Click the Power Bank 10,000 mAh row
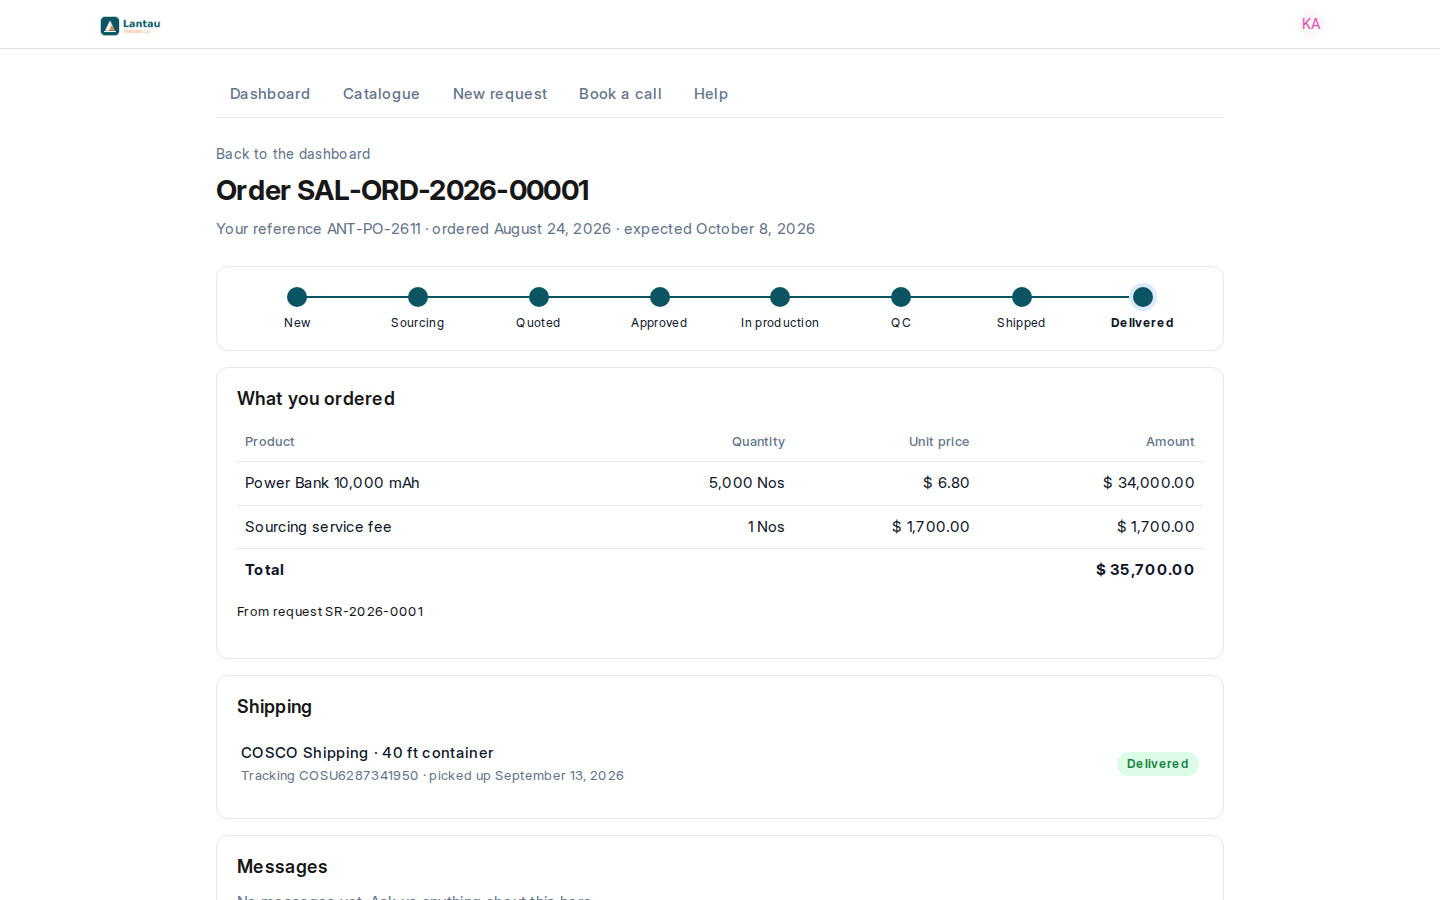 point(720,483)
